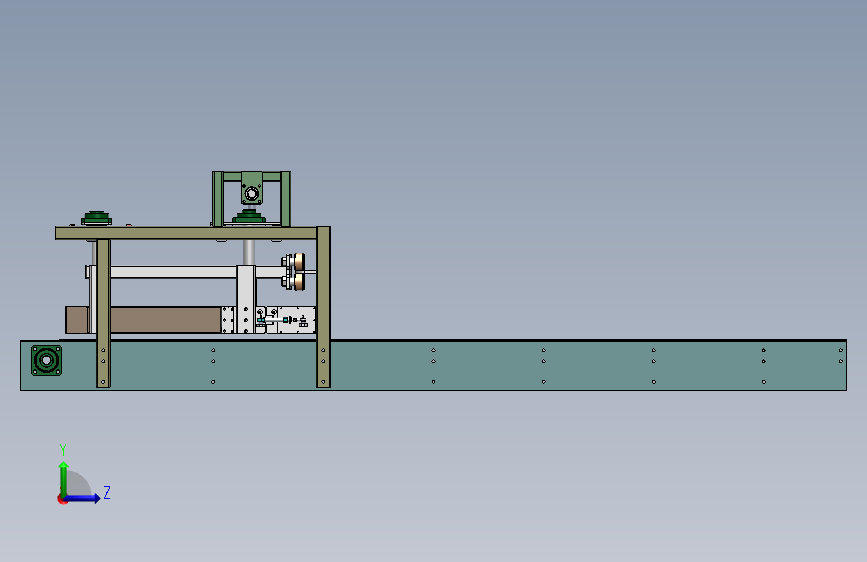Select the right upright of the green top frame

(x=285, y=199)
